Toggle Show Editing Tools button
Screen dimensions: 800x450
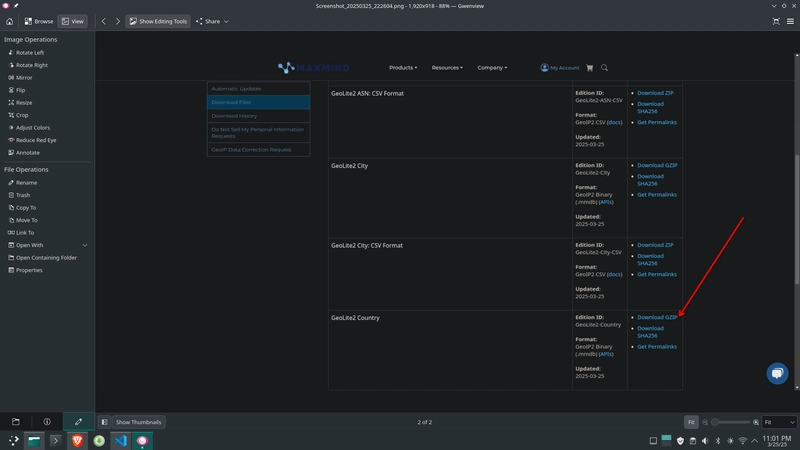tap(158, 21)
